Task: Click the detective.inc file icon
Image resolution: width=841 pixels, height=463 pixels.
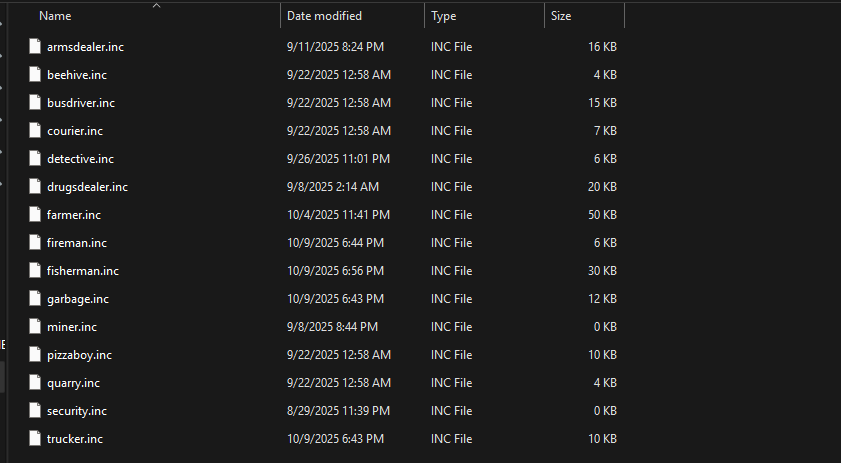Action: coord(35,159)
